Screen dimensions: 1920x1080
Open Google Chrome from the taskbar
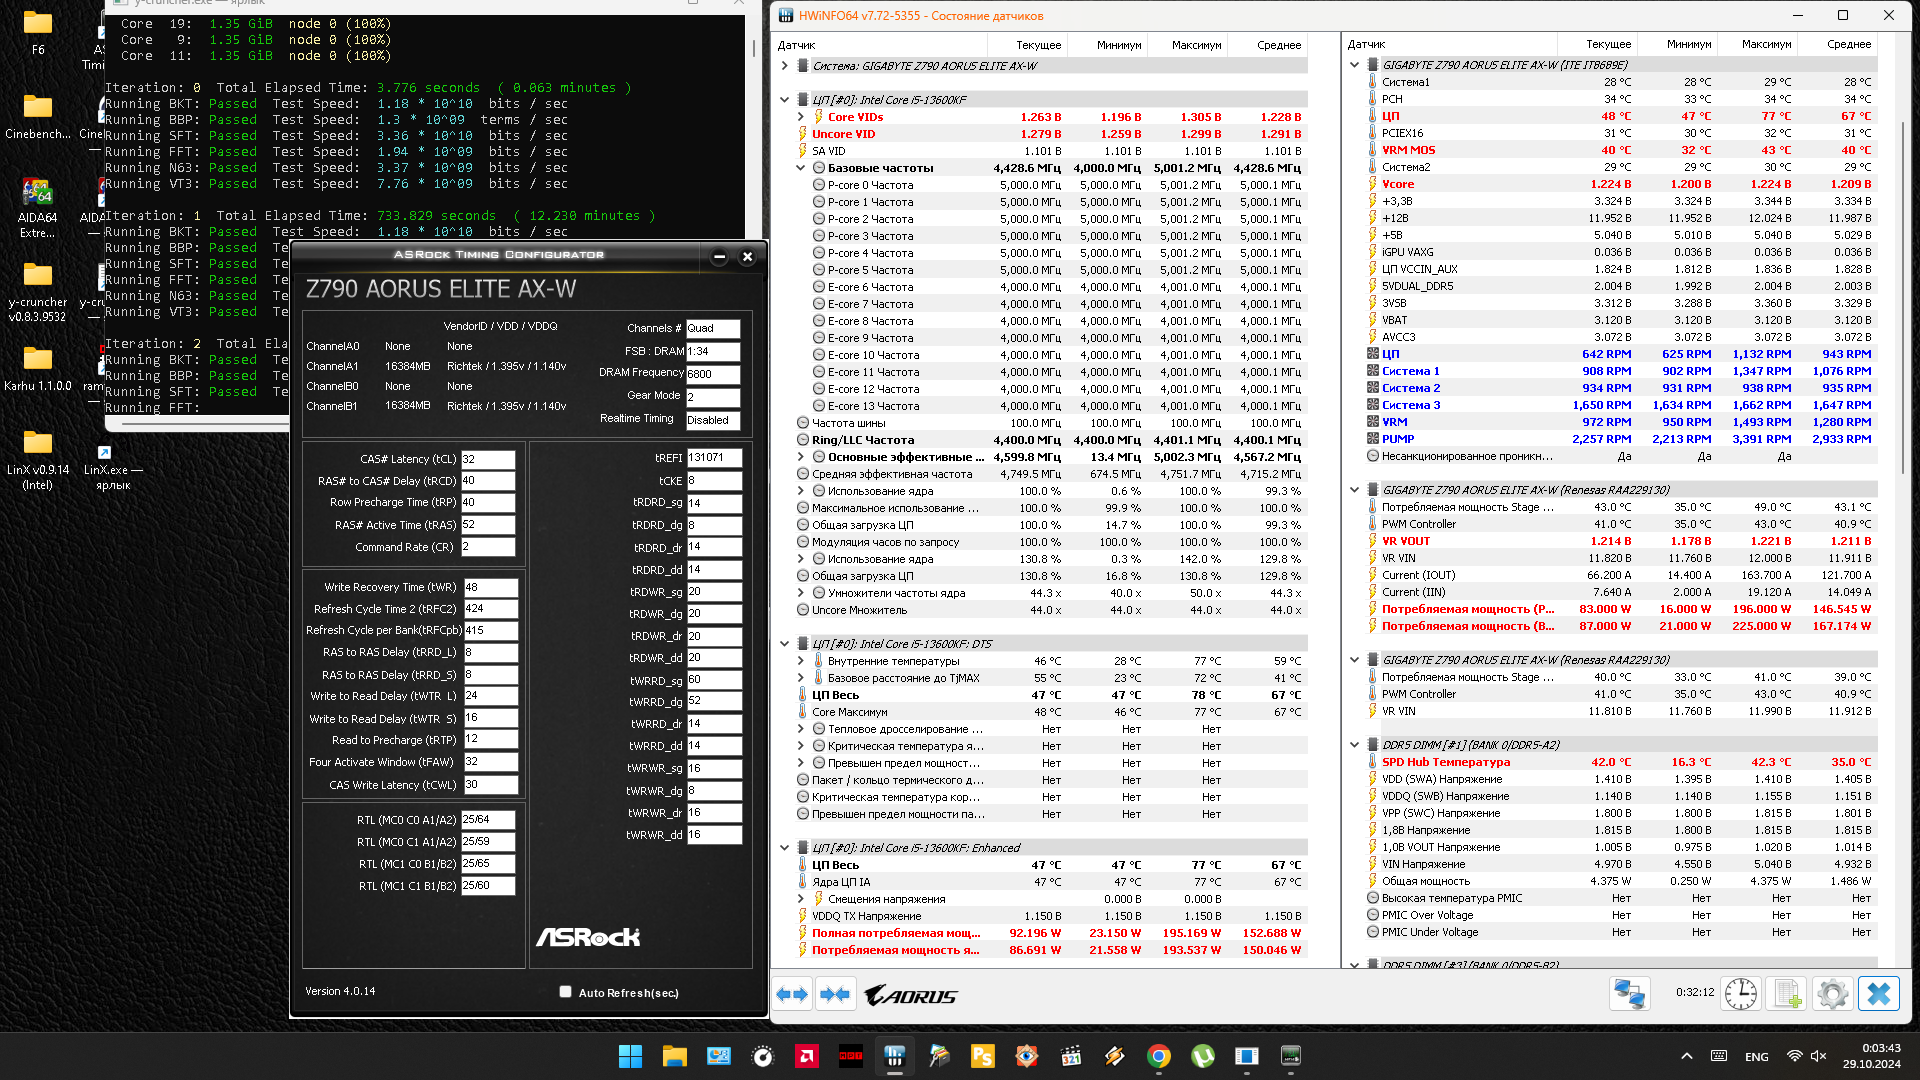[1158, 1056]
